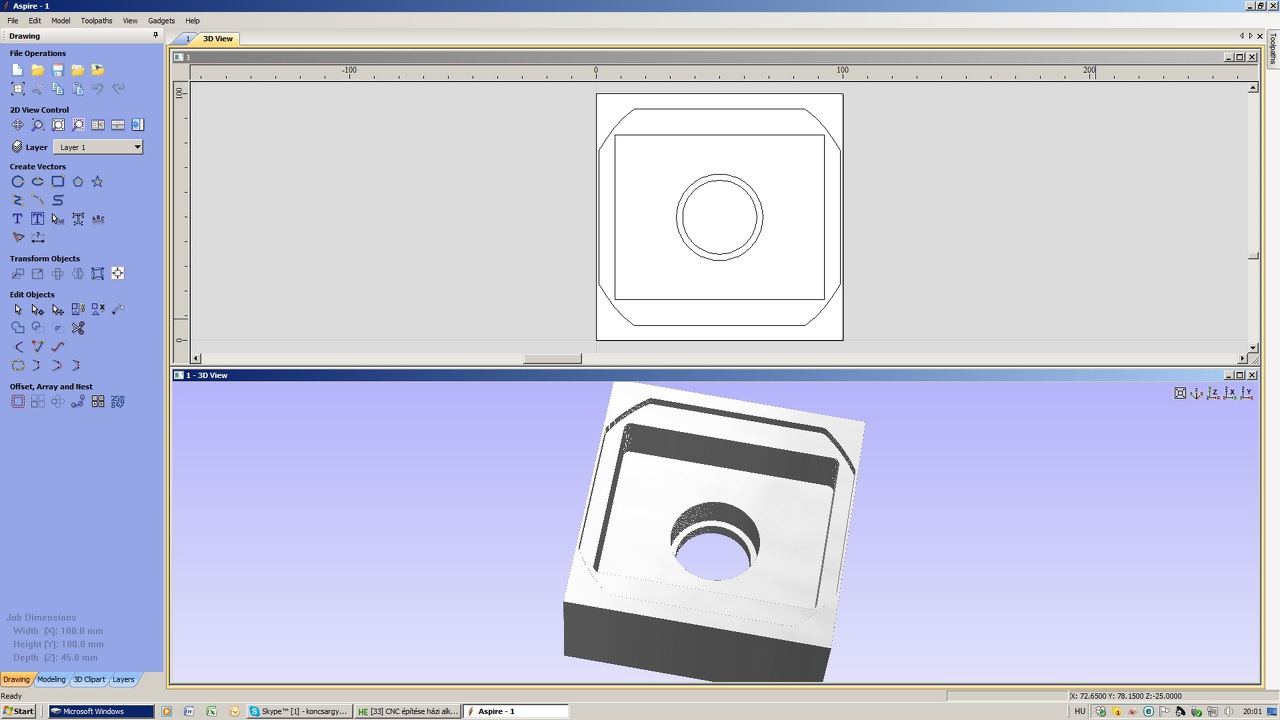Paste objects from clipboard
1280x720 pixels.
click(x=78, y=89)
